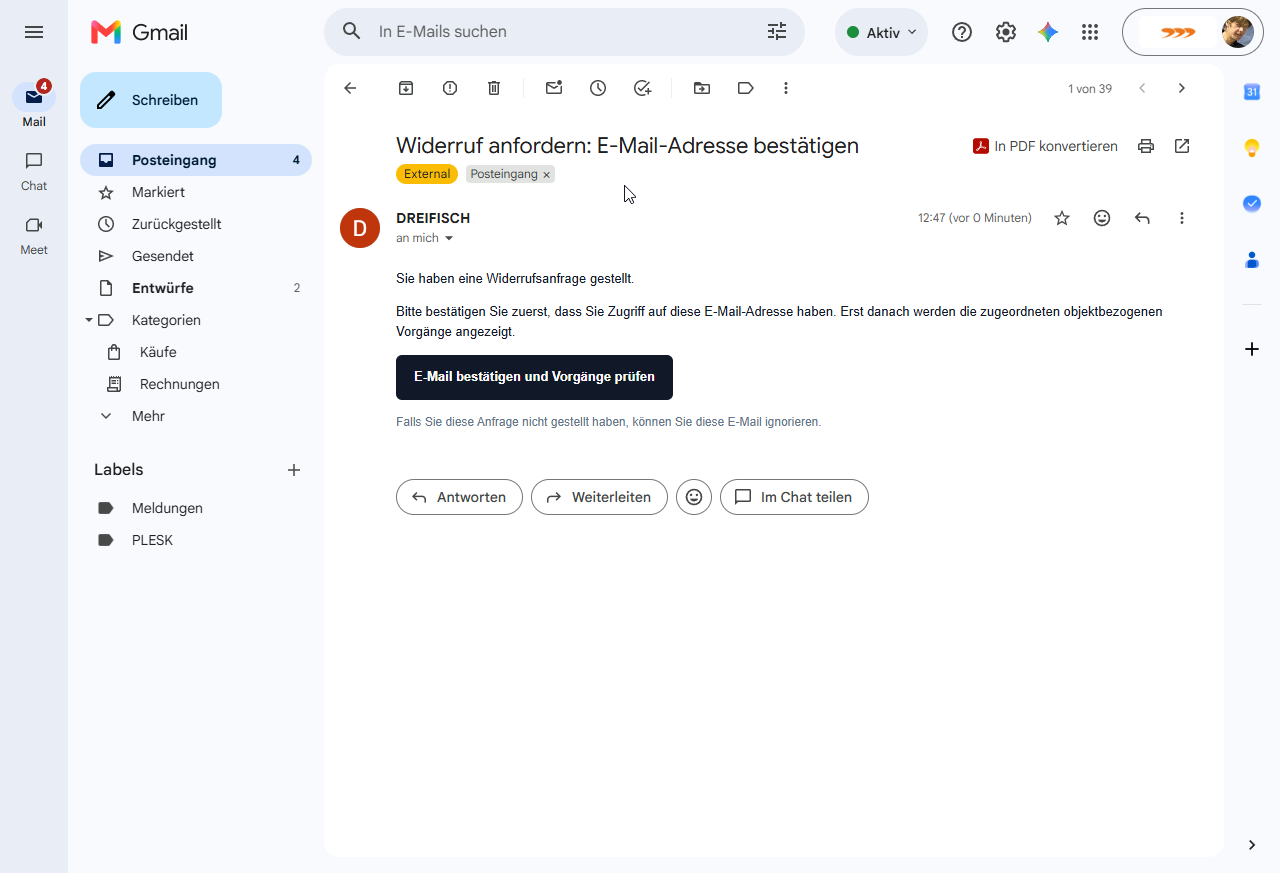Go back to inbox with arrow
1280x873 pixels.
click(x=350, y=88)
